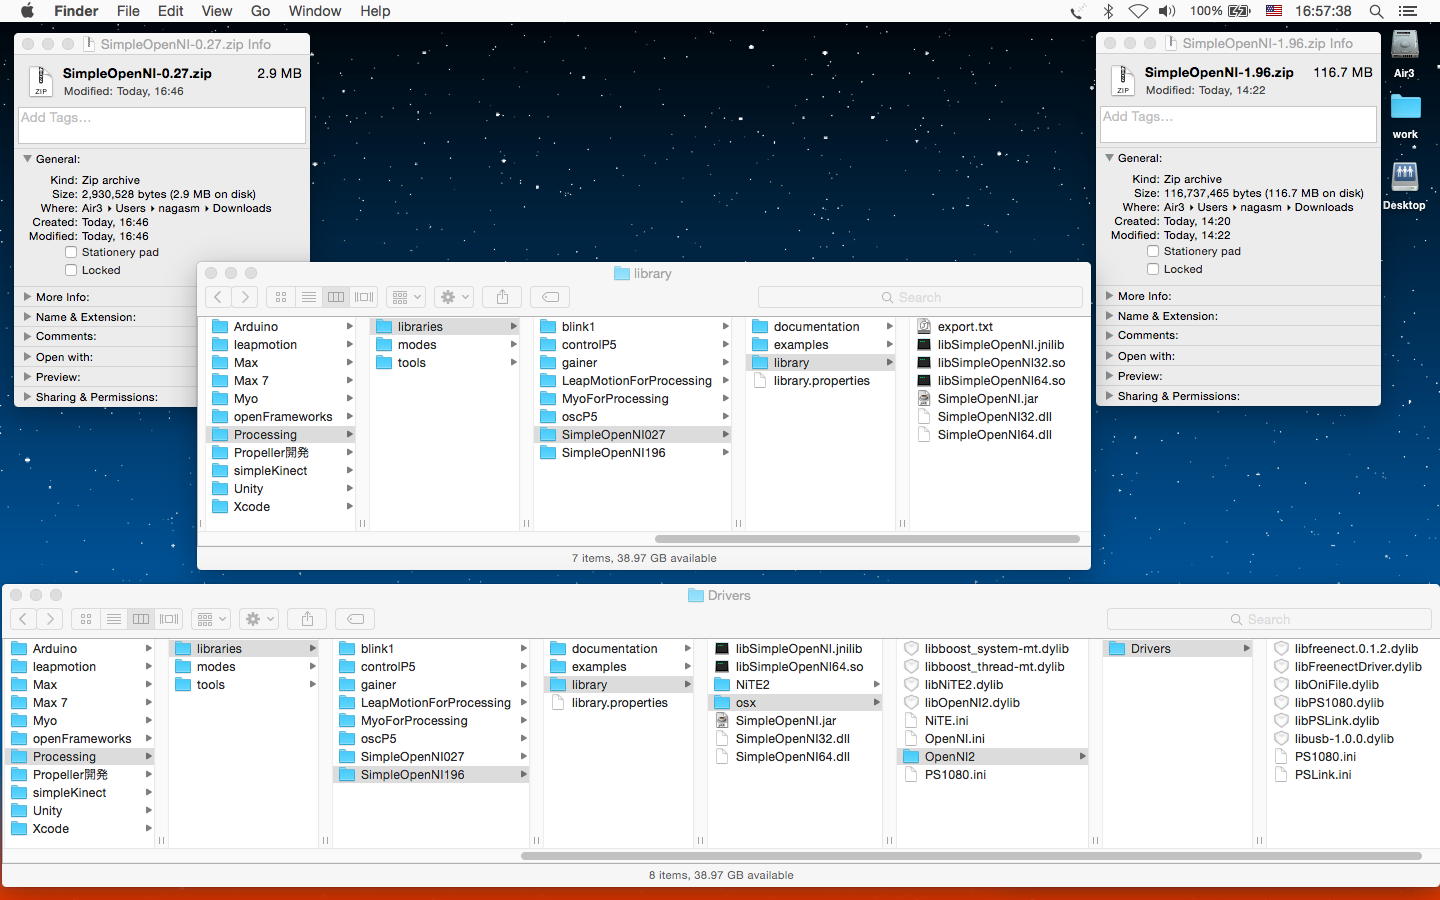Switch to column view in Drivers window

point(141,619)
